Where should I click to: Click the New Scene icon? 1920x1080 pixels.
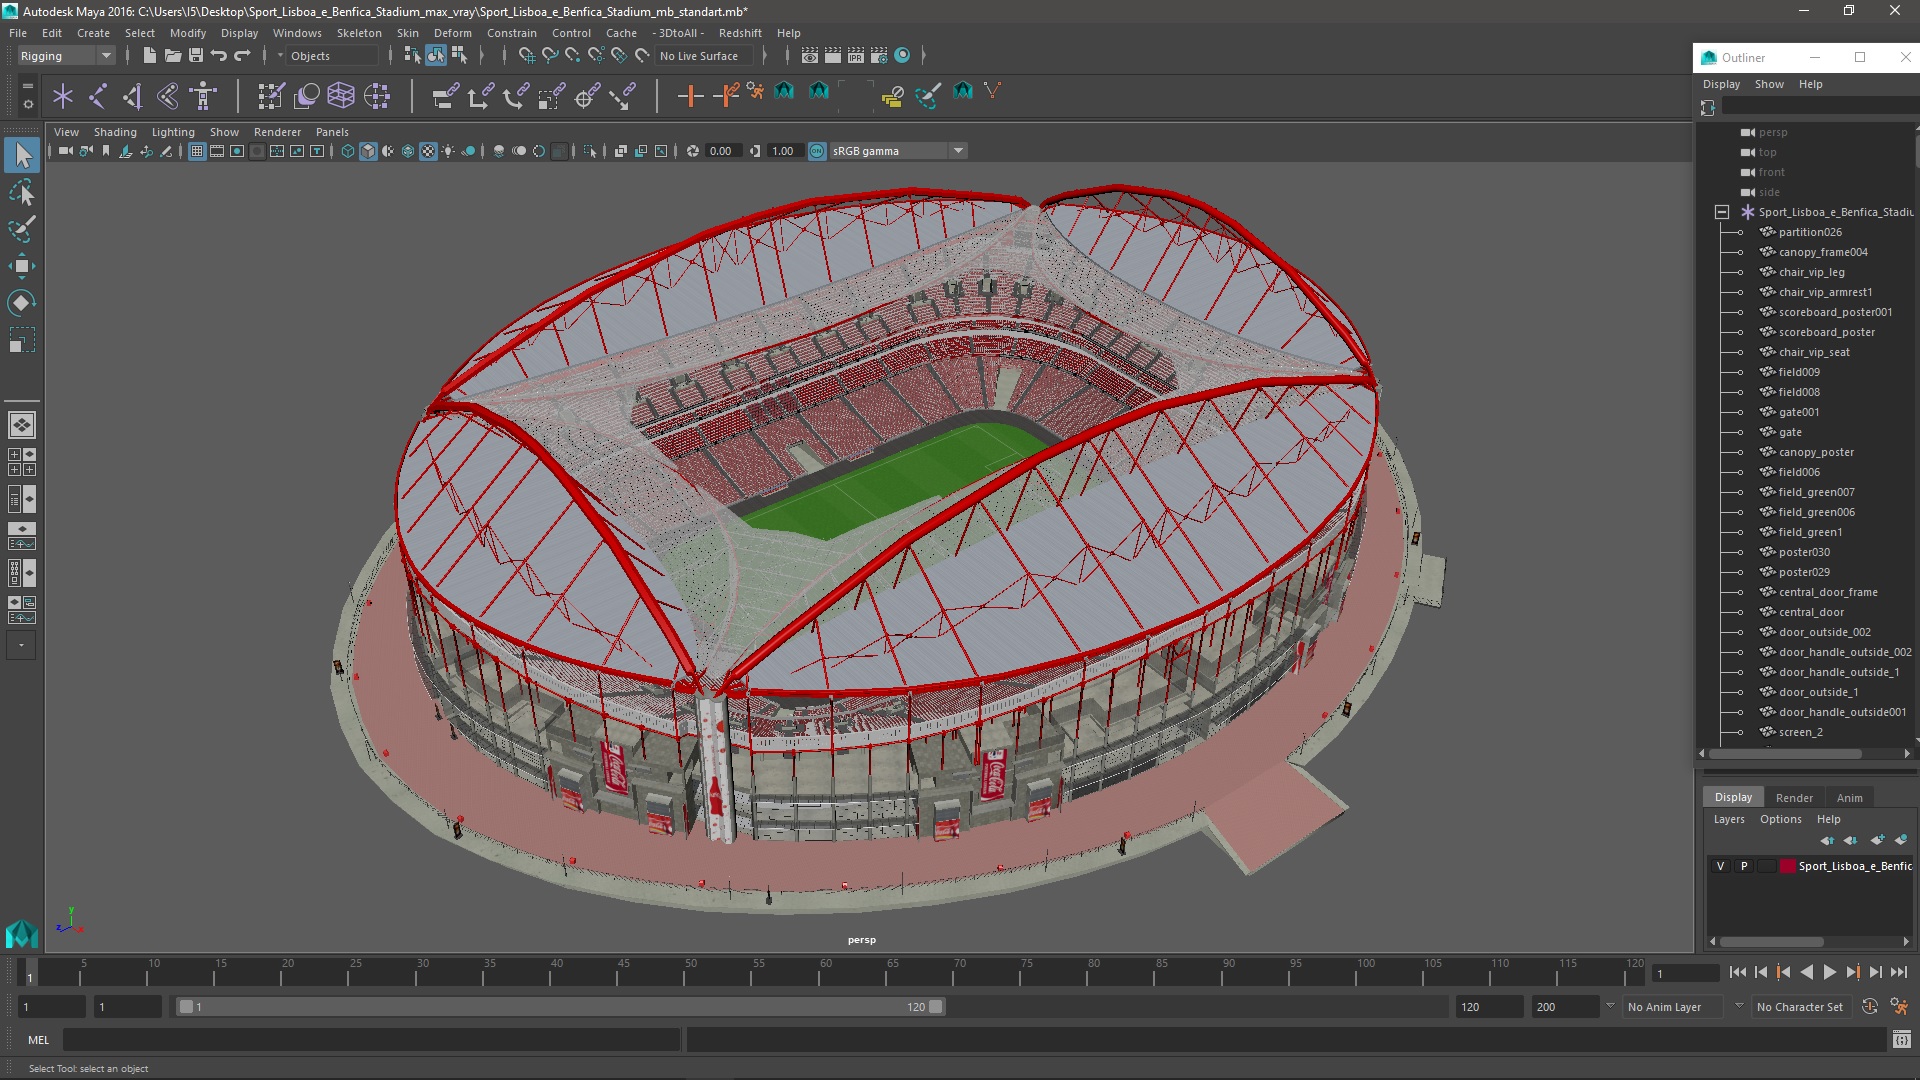click(149, 56)
